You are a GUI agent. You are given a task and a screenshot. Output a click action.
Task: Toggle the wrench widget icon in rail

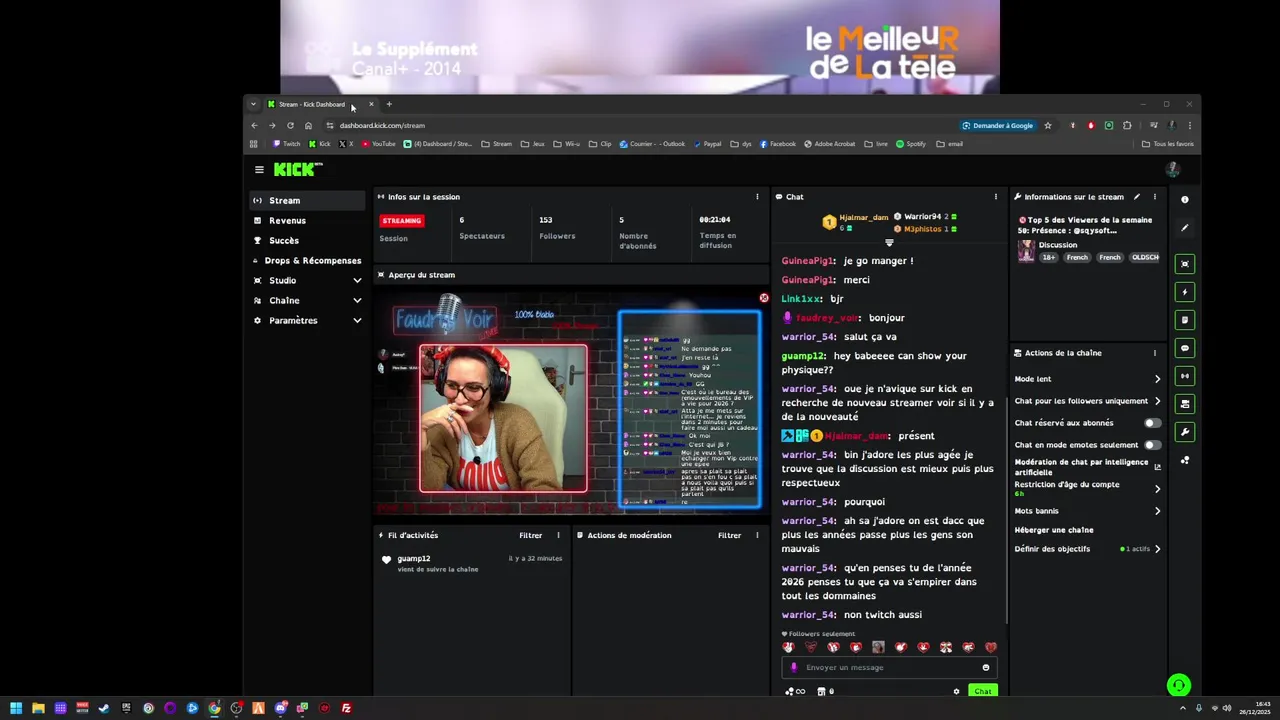tap(1185, 432)
